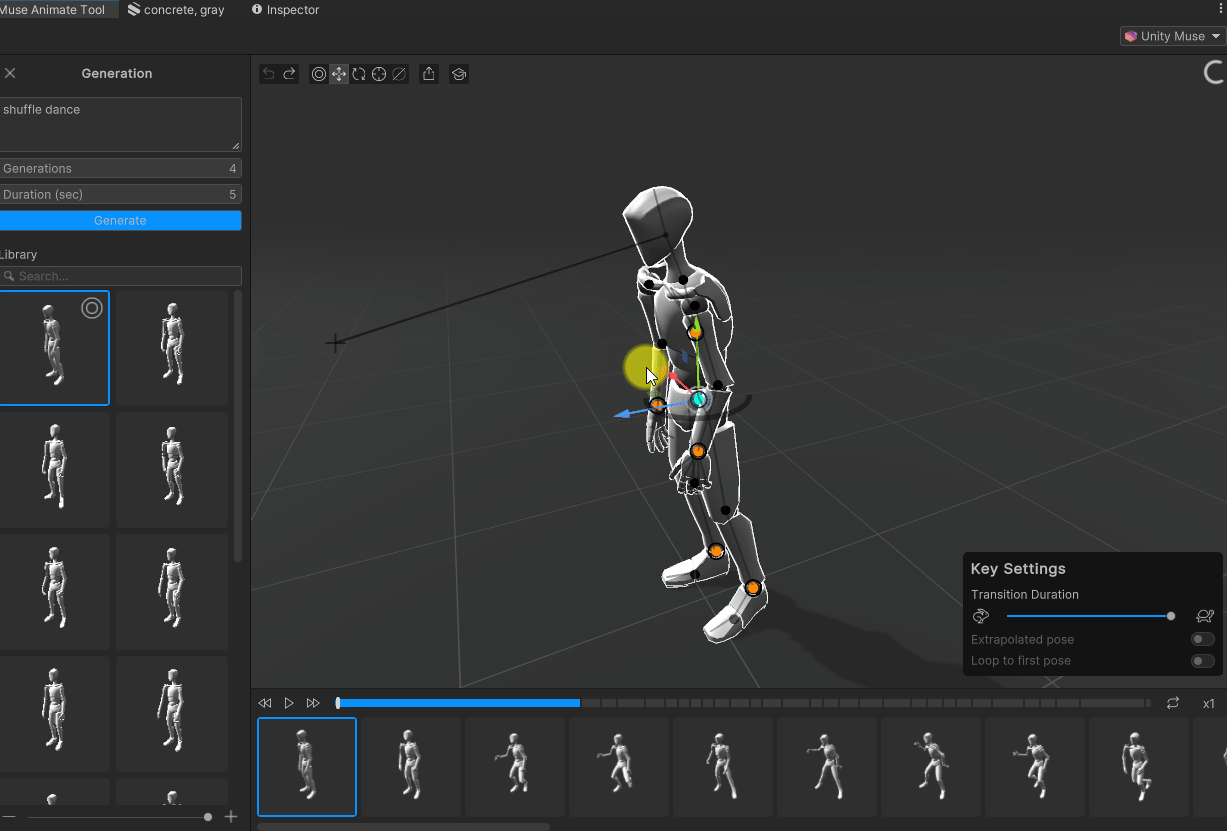Click the playhead at the timeline start
The image size is (1227, 831).
coord(338,703)
